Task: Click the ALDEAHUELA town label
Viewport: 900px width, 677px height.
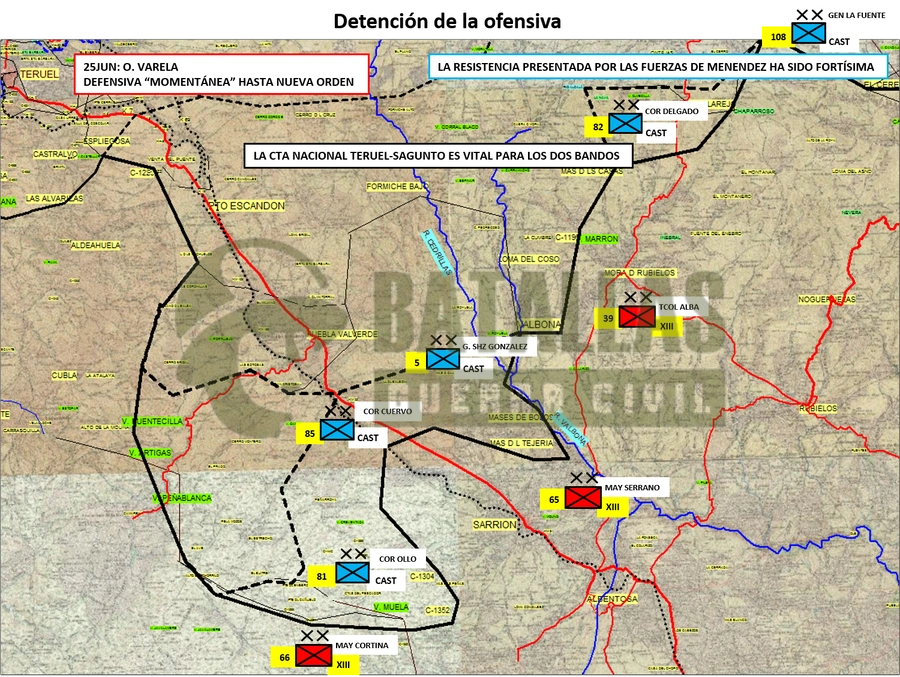Action: click(x=95, y=245)
